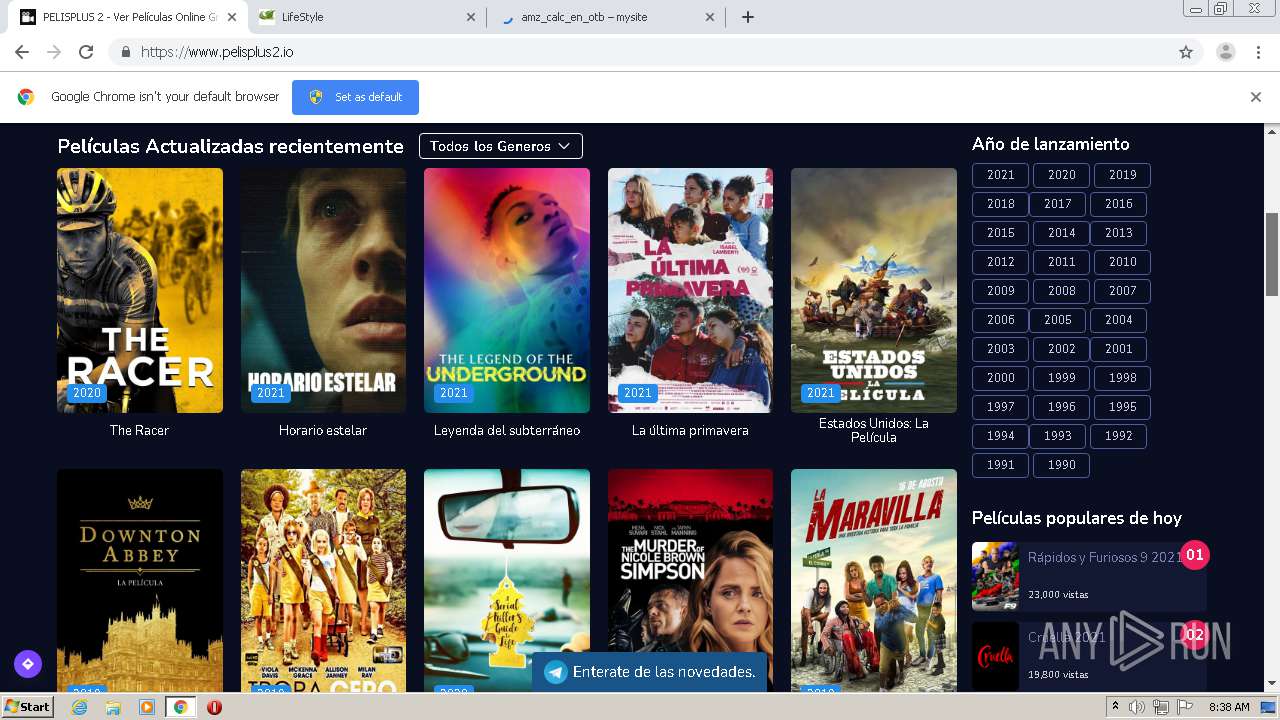Filter by year 2010
Image resolution: width=1280 pixels, height=720 pixels.
[1122, 262]
